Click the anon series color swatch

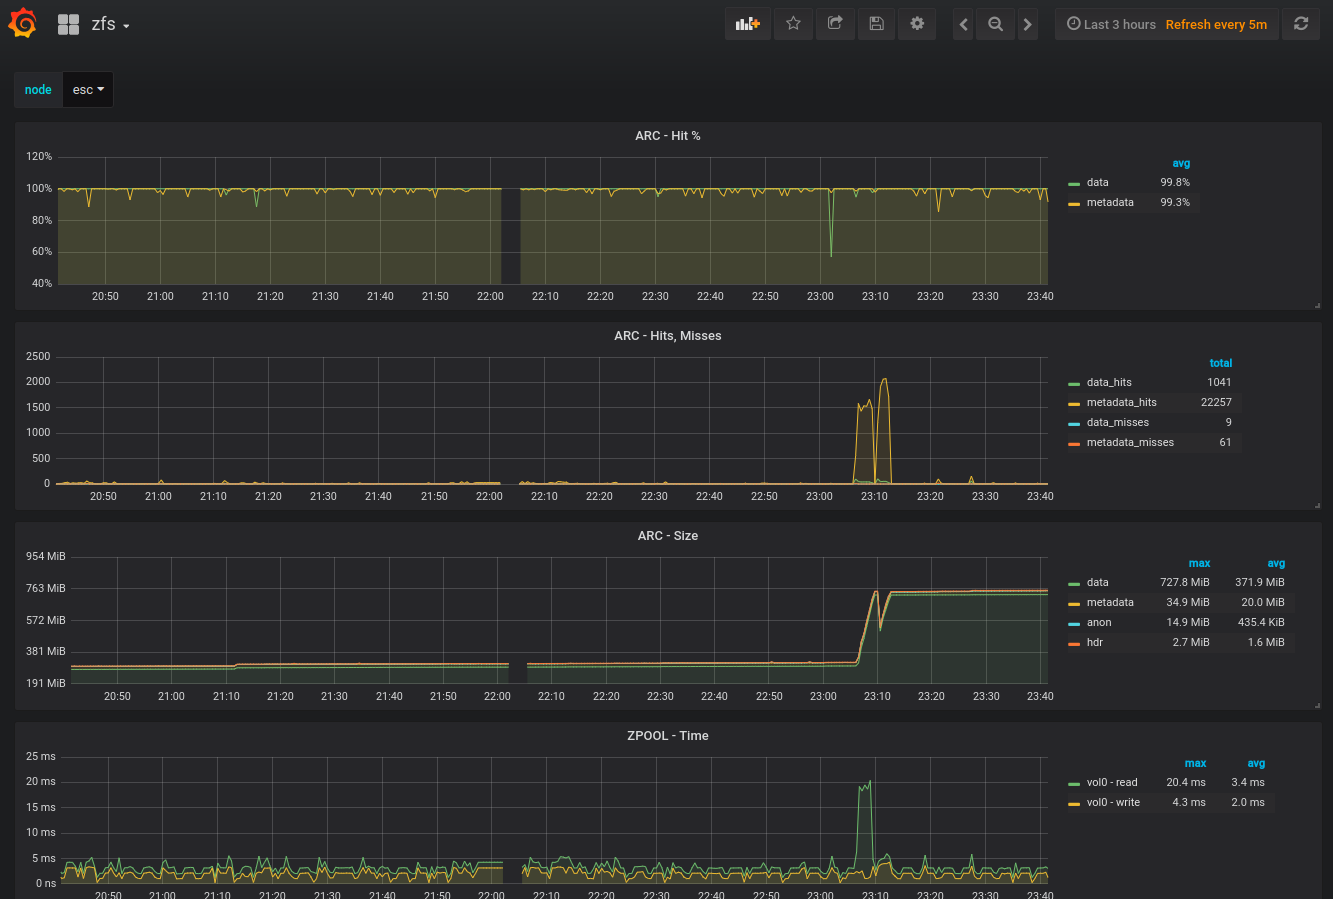point(1074,623)
